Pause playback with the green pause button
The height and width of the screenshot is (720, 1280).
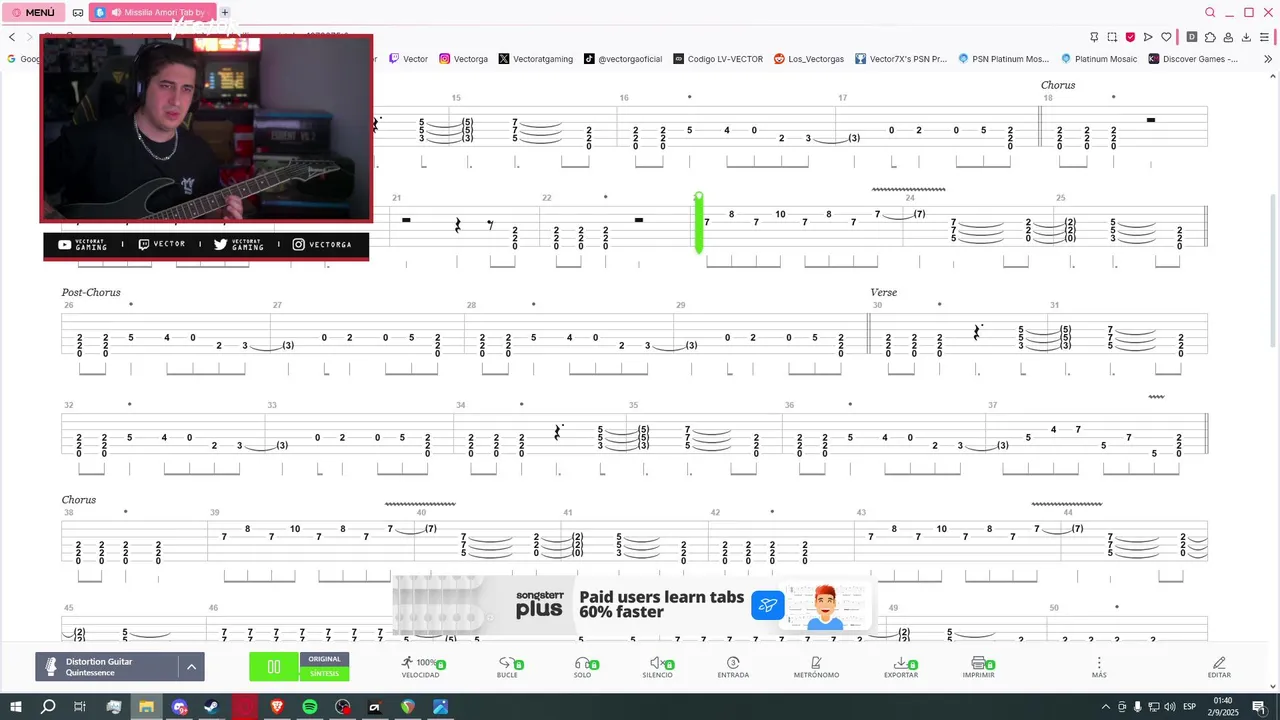(x=273, y=666)
